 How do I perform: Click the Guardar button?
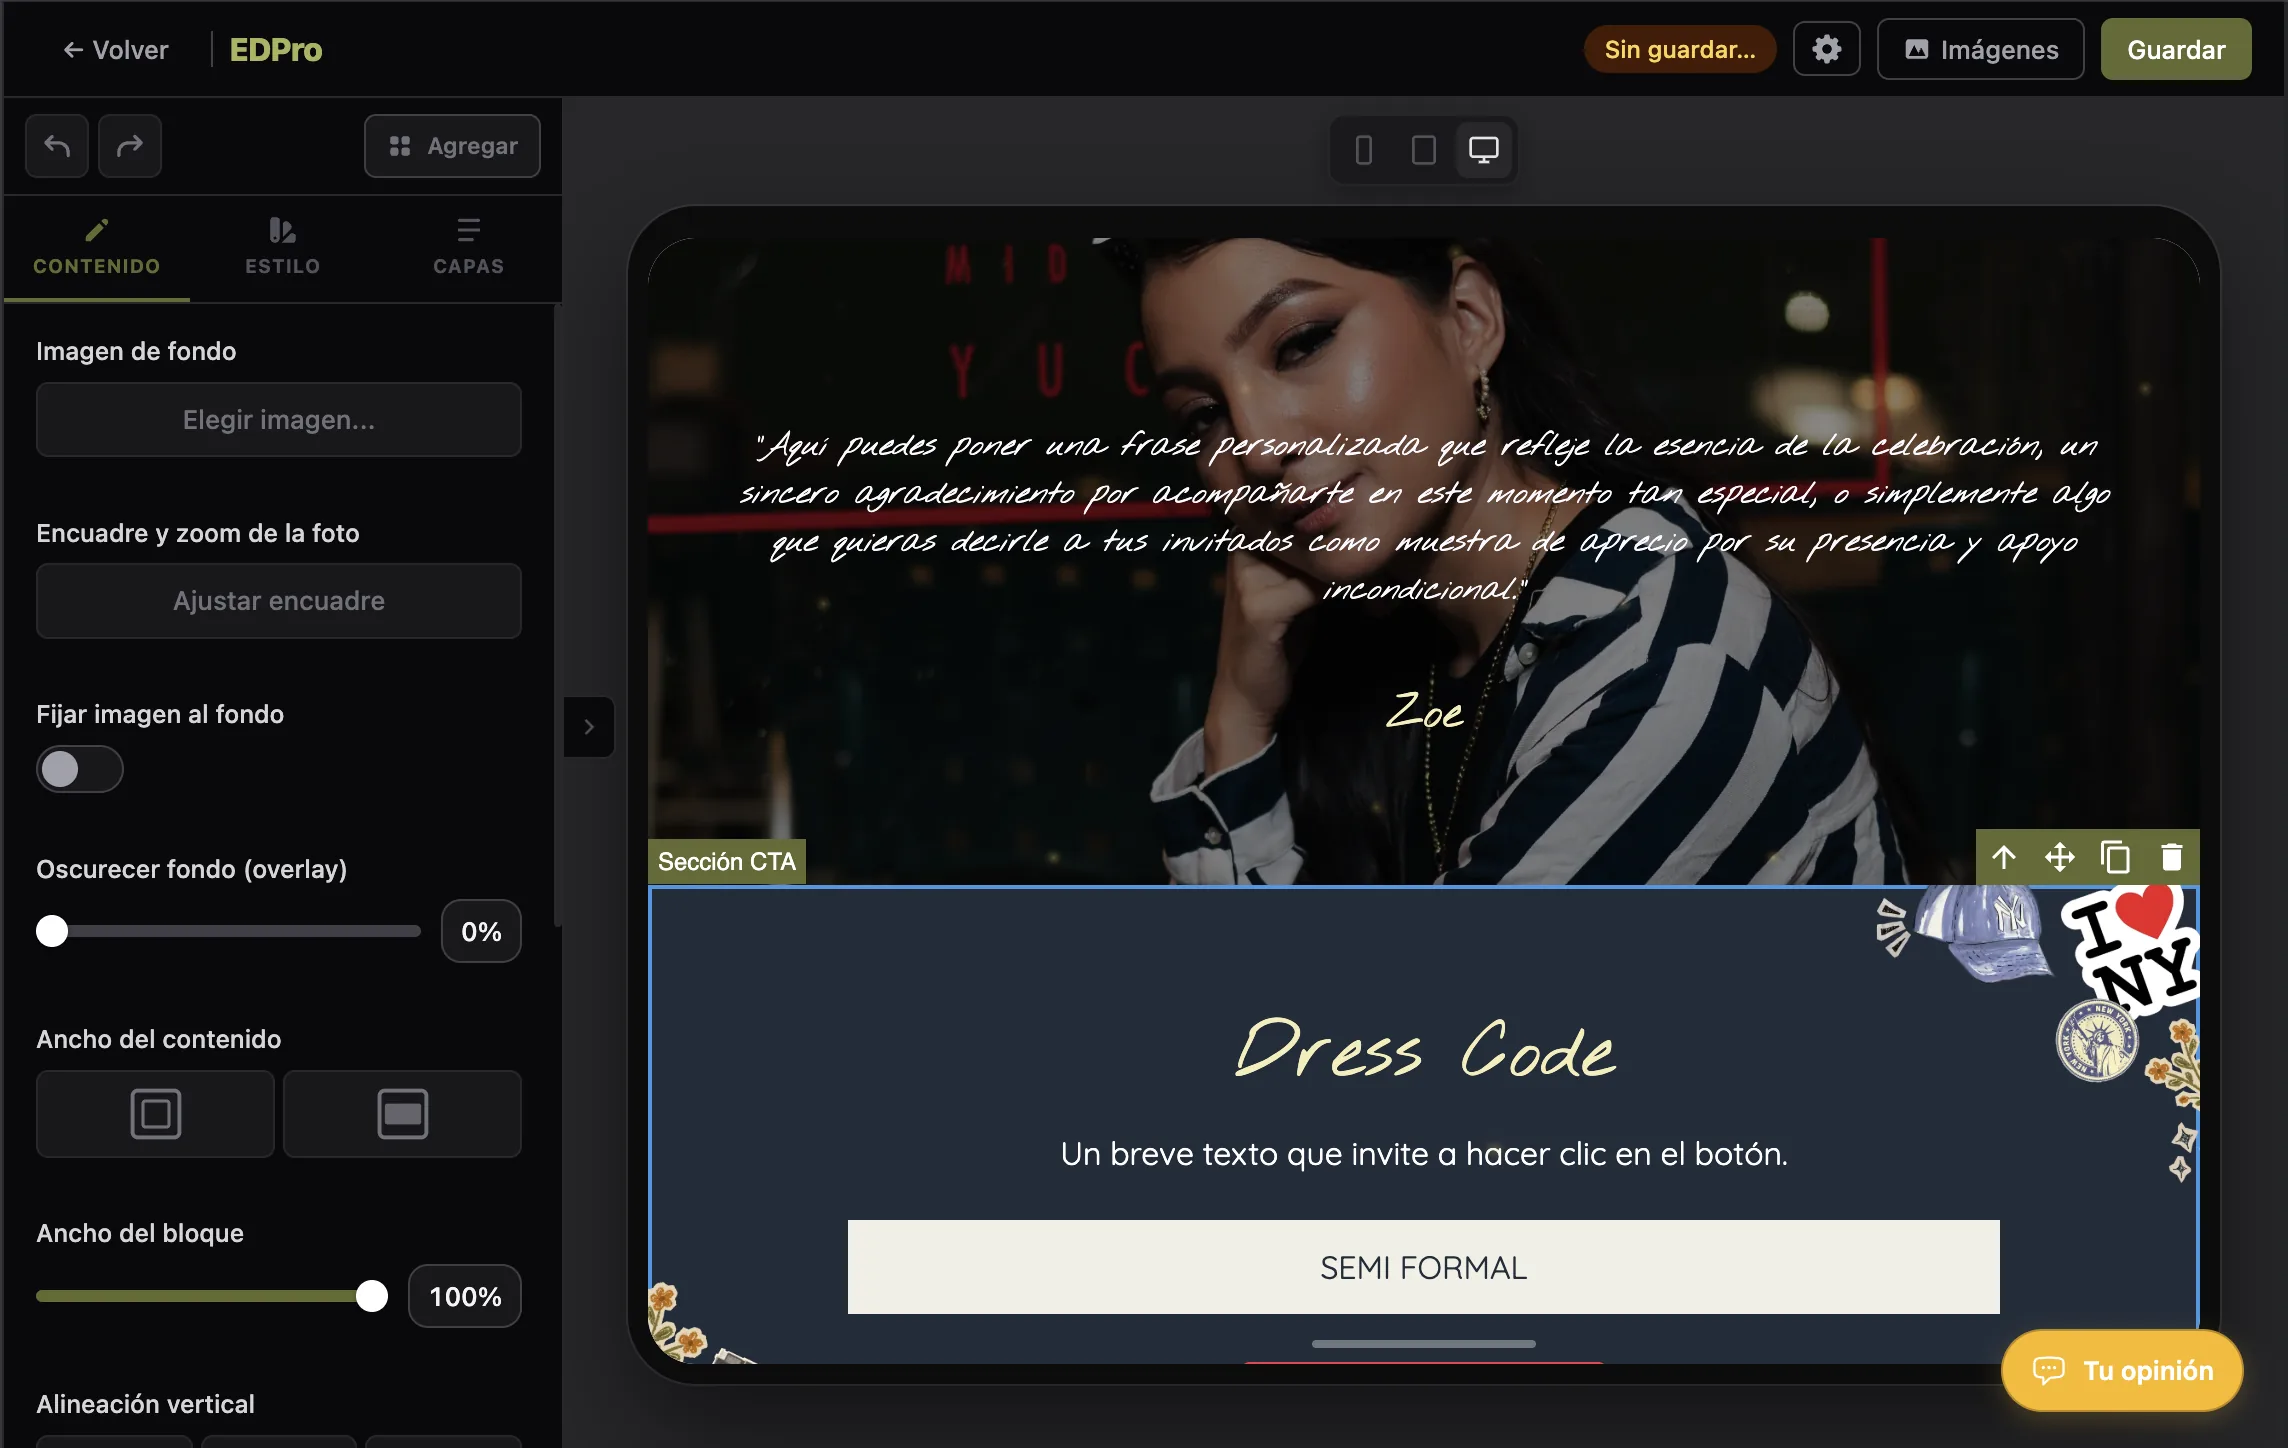(x=2176, y=49)
